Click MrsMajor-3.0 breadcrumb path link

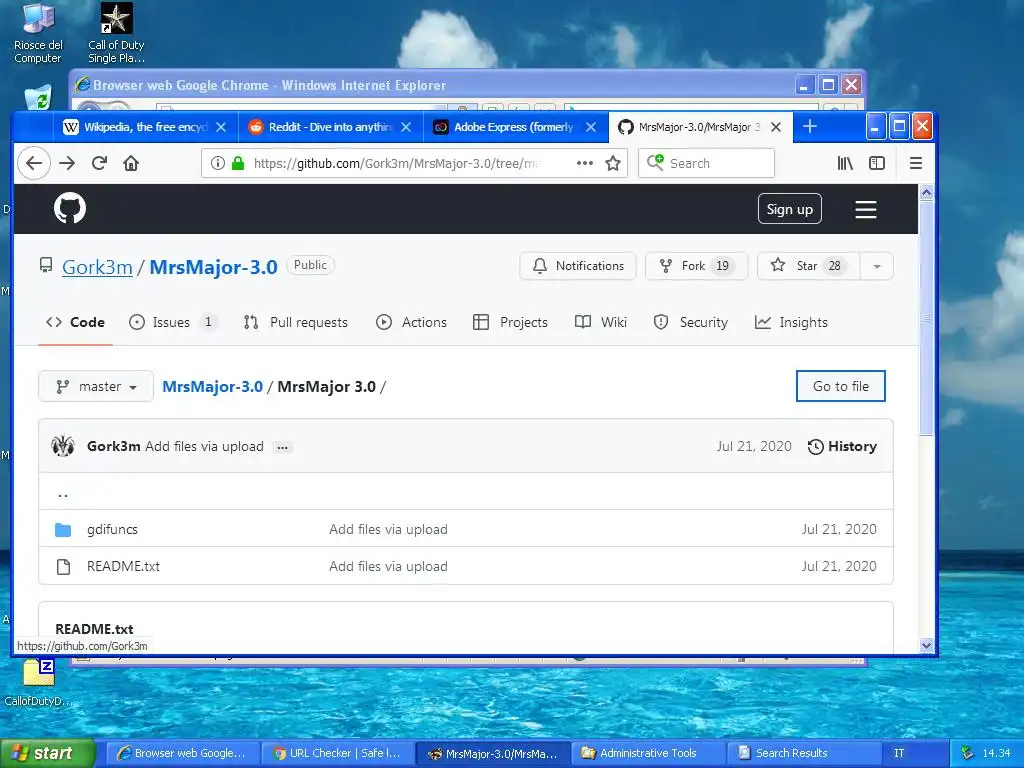pos(212,387)
